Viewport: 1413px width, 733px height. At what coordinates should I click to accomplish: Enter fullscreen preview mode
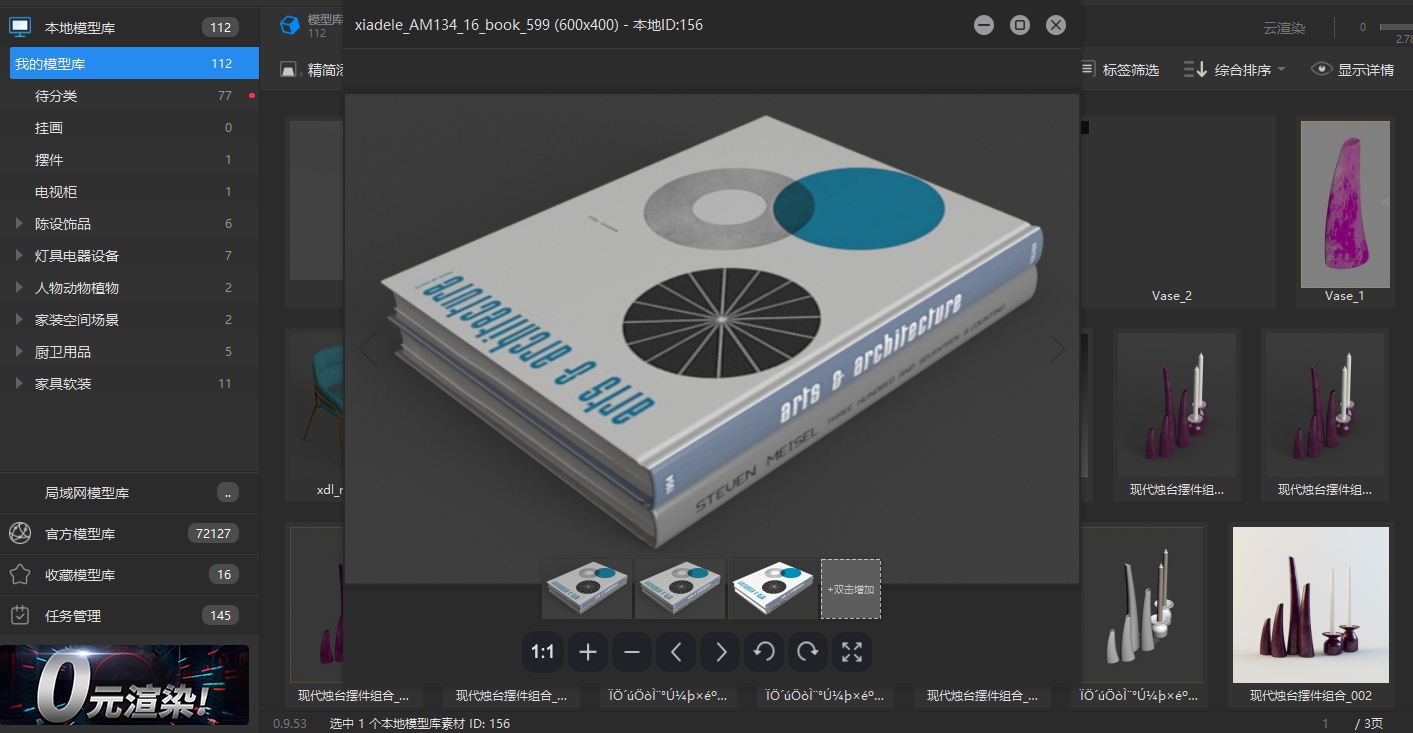(852, 653)
